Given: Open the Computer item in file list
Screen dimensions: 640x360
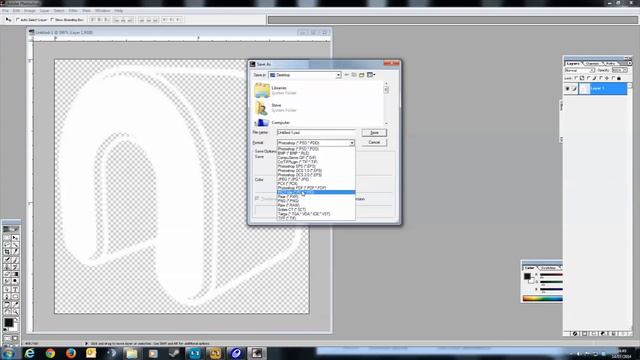Looking at the screenshot, I should point(272,122).
